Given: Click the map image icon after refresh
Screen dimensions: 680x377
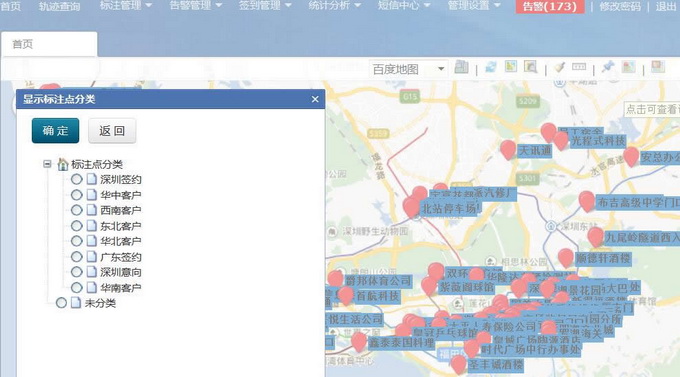Looking at the screenshot, I should click(511, 67).
